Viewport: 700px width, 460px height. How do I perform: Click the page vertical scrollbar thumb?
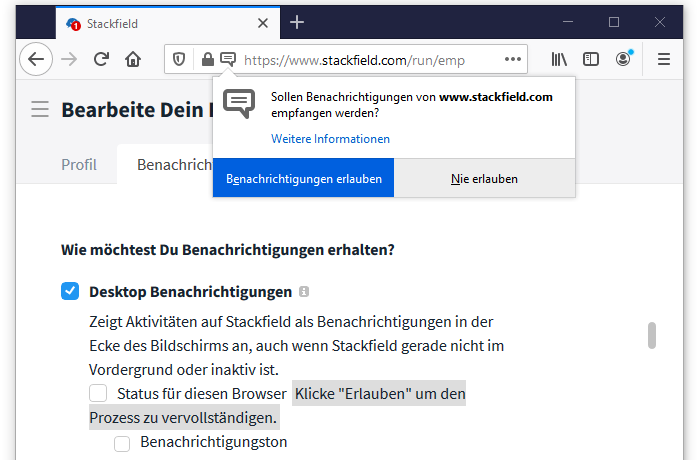pyautogui.click(x=652, y=335)
